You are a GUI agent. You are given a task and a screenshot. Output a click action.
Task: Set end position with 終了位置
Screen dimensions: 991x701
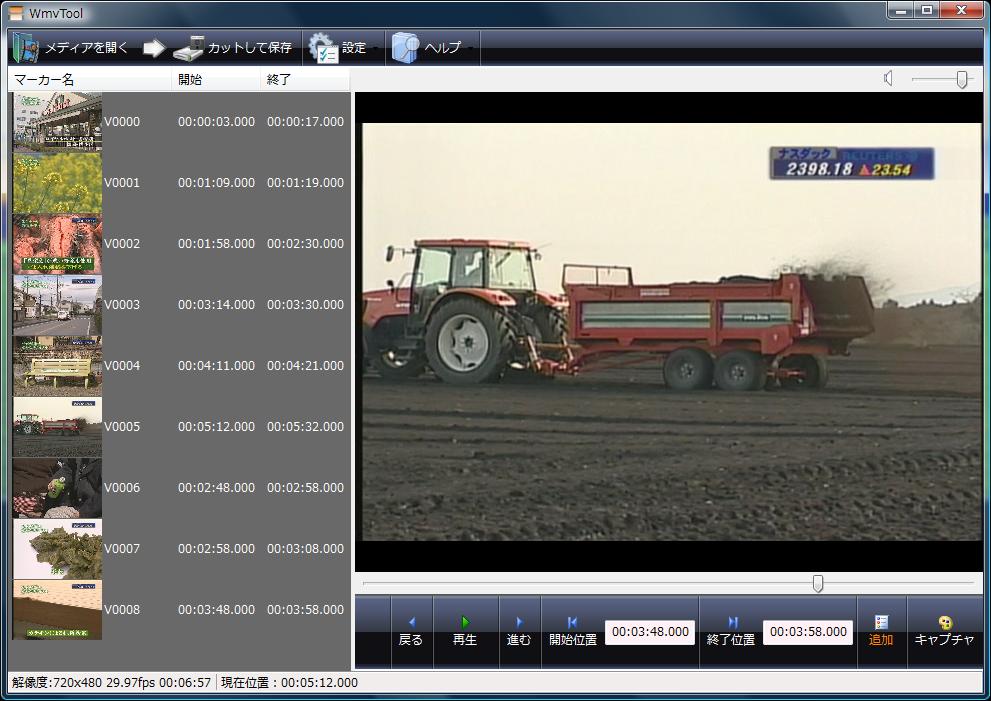point(731,631)
